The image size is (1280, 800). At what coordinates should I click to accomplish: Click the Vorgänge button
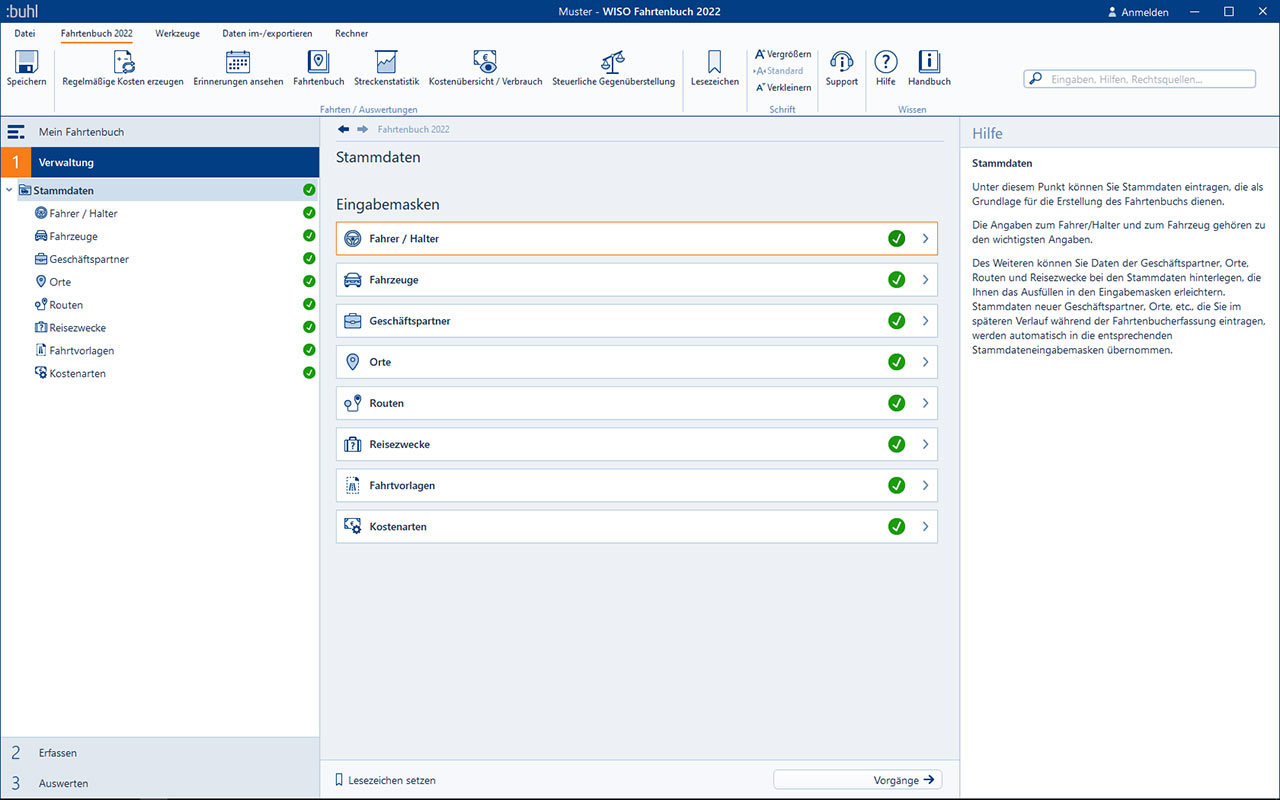[858, 780]
